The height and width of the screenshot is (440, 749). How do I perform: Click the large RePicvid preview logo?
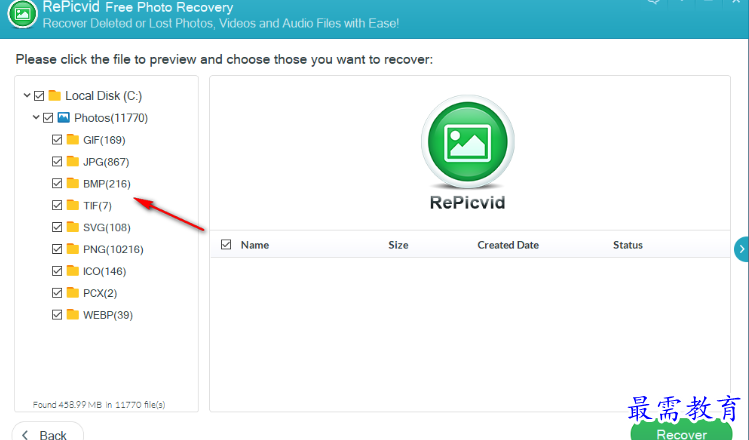coord(468,142)
